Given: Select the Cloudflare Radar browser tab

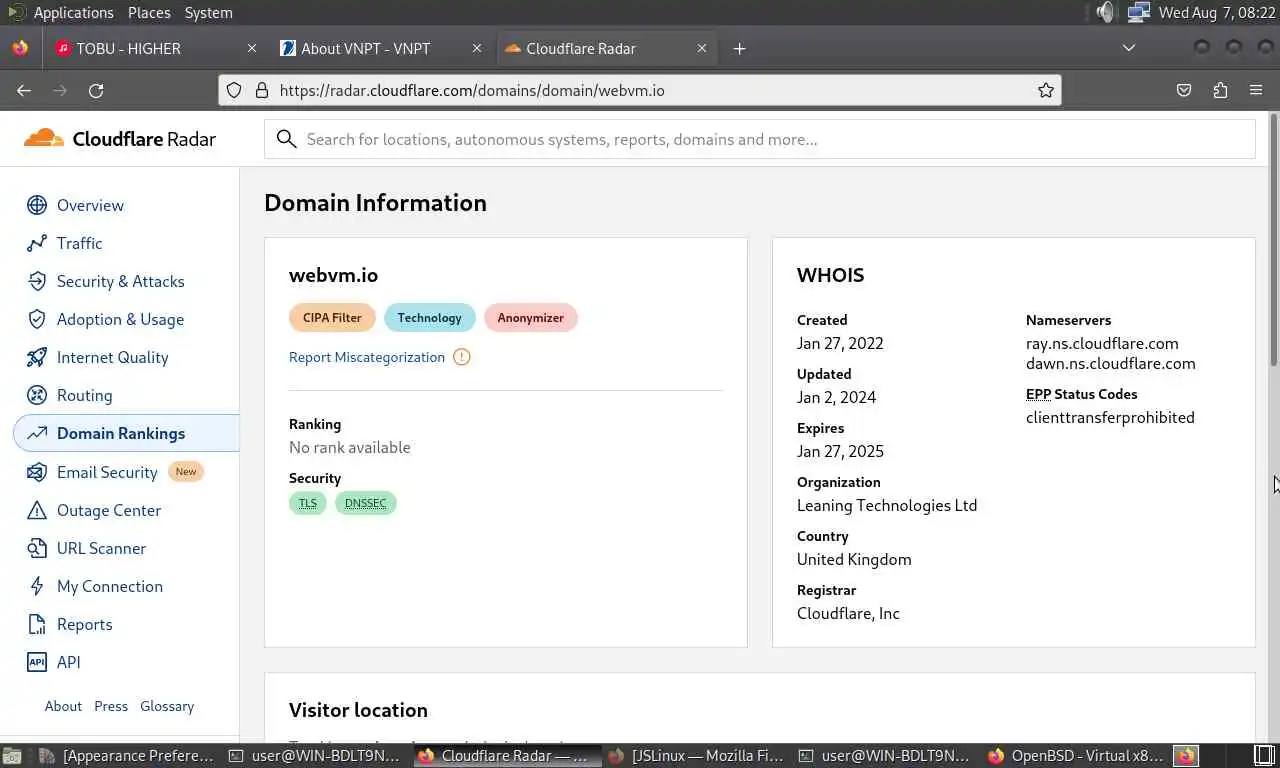Looking at the screenshot, I should [x=605, y=48].
